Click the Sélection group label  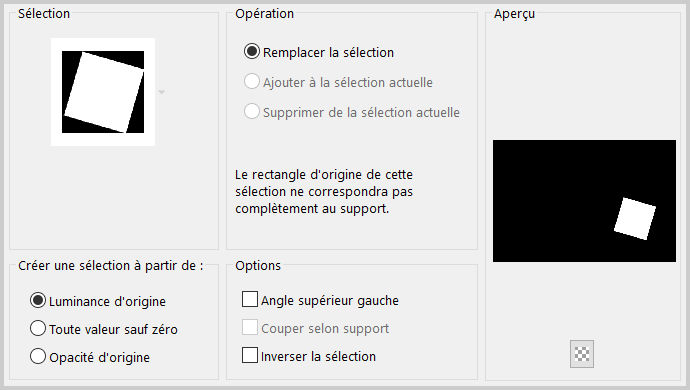click(x=44, y=14)
